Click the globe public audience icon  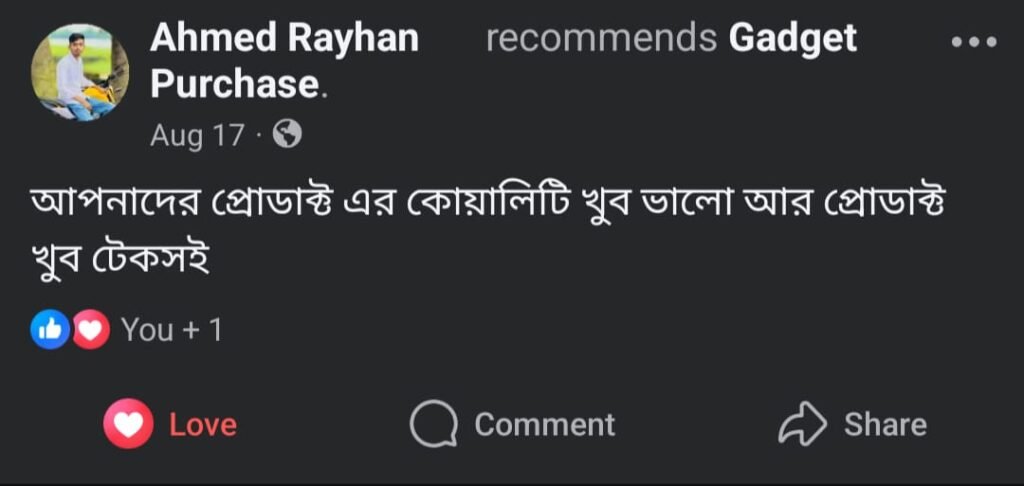(x=287, y=134)
